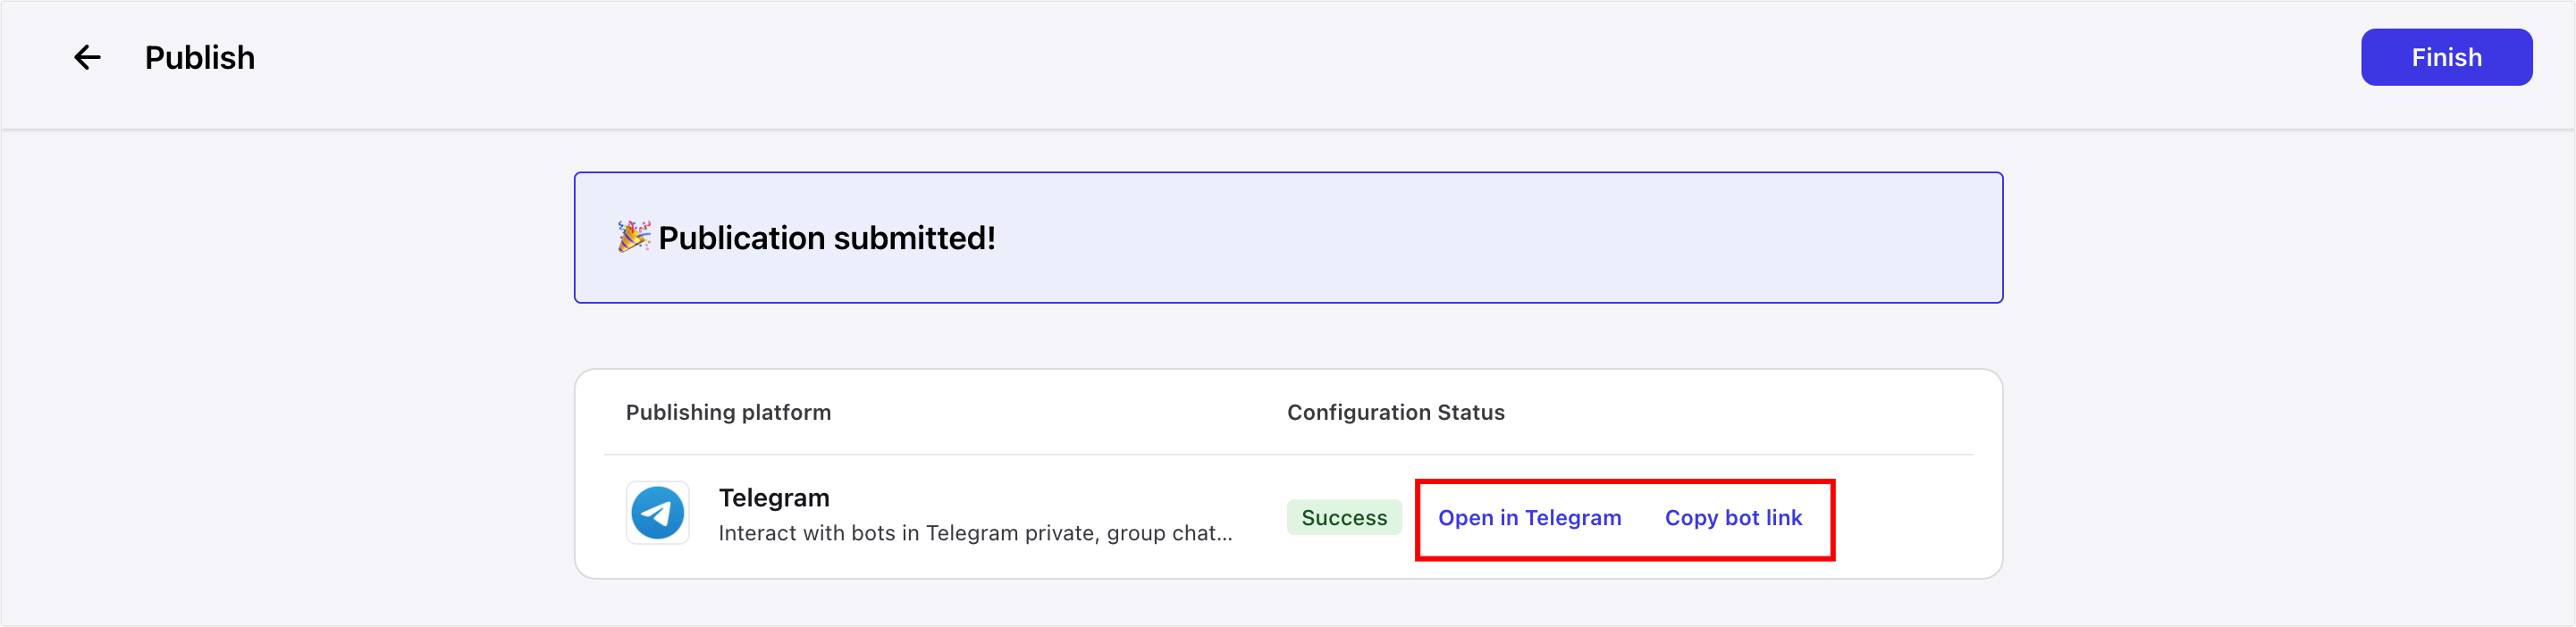The width and height of the screenshot is (2576, 627).
Task: Click the back arrow icon
Action: 88,58
